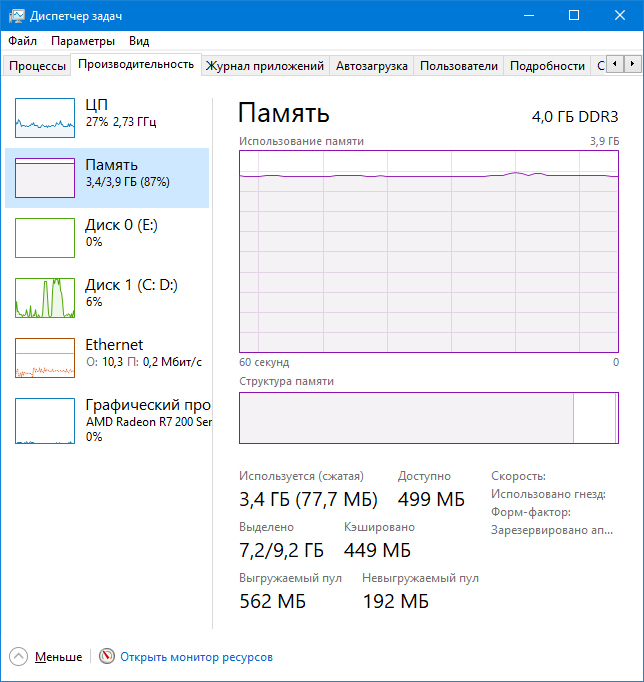Minimize the Диспетчер задач window
The width and height of the screenshot is (644, 682).
[529, 16]
